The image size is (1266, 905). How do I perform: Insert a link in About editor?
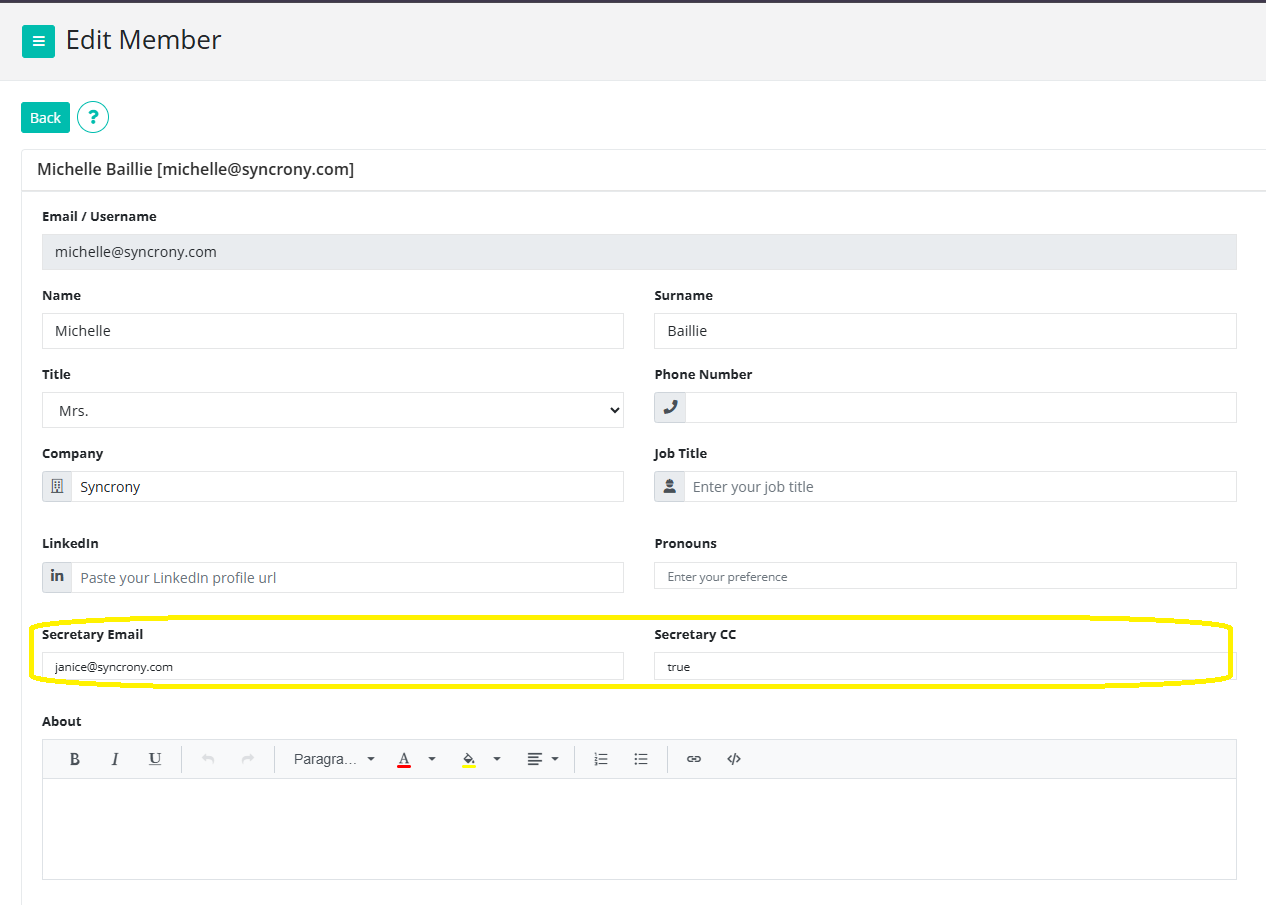(x=694, y=759)
